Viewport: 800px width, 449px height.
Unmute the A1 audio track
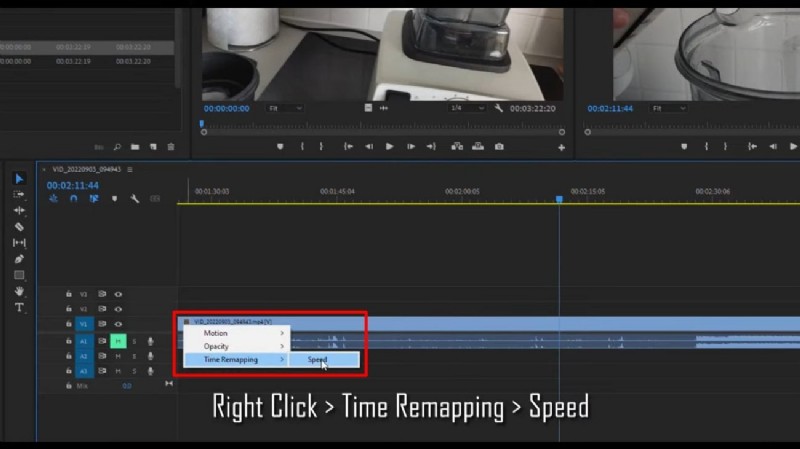pos(118,341)
